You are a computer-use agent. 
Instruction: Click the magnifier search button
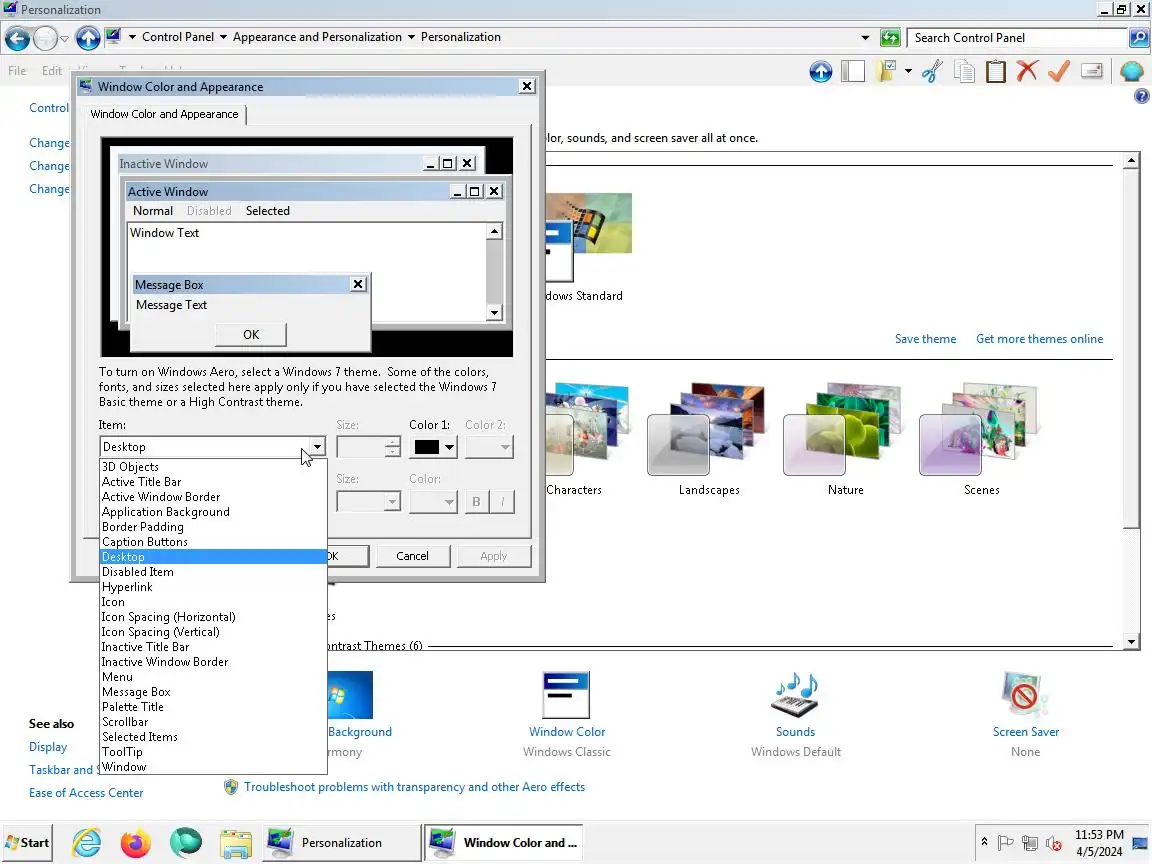coord(1138,37)
